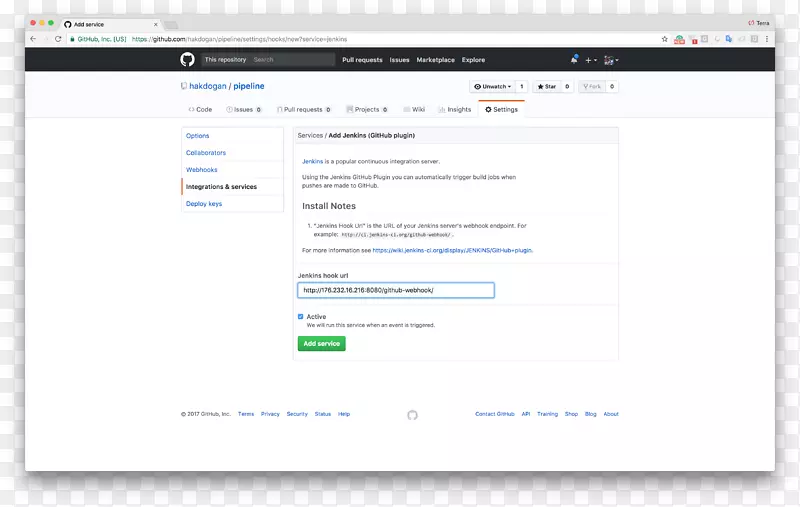
Task: Click the pipeline repository name link
Action: [x=249, y=86]
